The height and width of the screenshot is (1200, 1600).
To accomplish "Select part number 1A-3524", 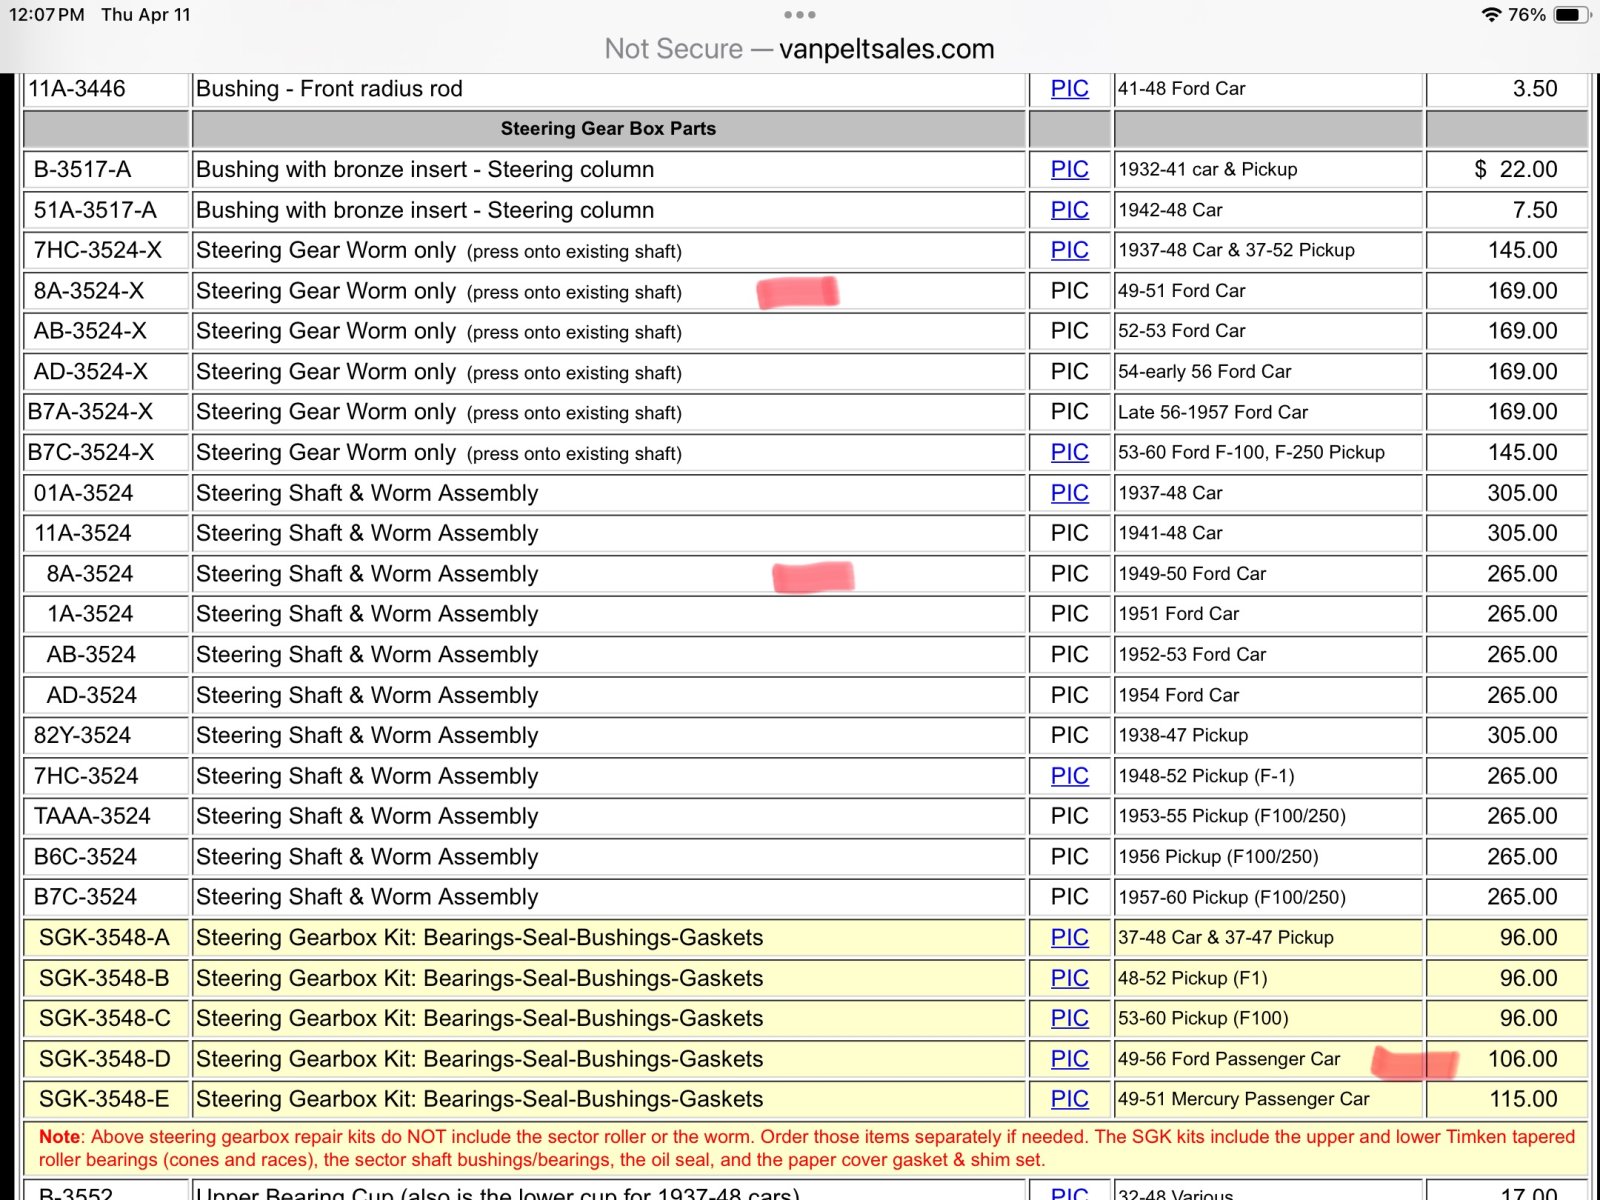I will [x=90, y=614].
